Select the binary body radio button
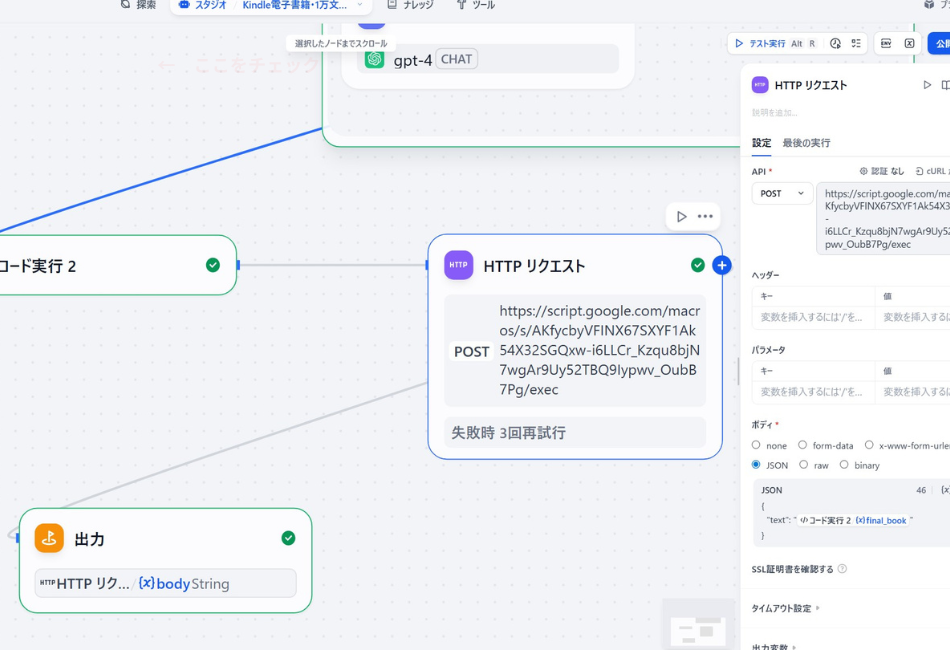950x650 pixels. (844, 465)
